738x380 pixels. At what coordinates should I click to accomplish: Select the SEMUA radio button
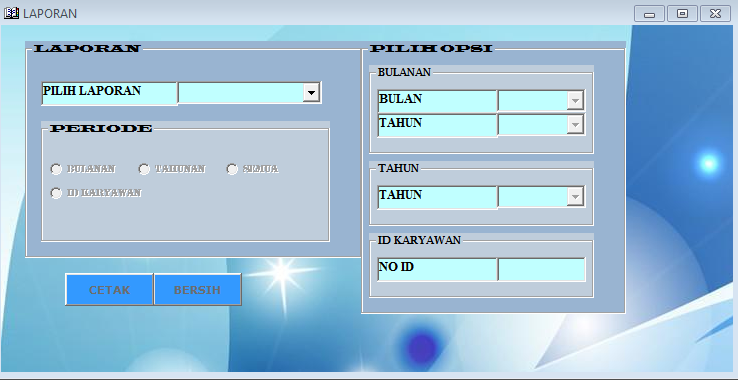pos(232,169)
